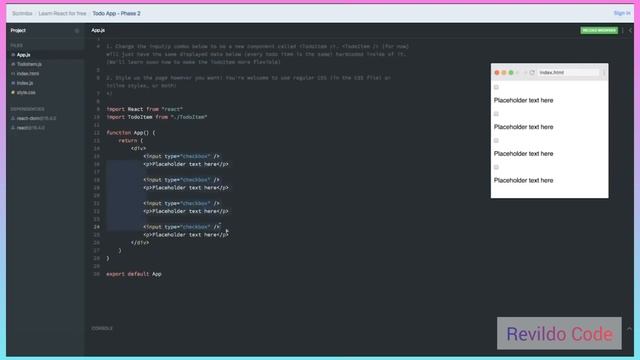The width and height of the screenshot is (640, 360).
Task: Expand the console with the up chevron
Action: click(629, 329)
